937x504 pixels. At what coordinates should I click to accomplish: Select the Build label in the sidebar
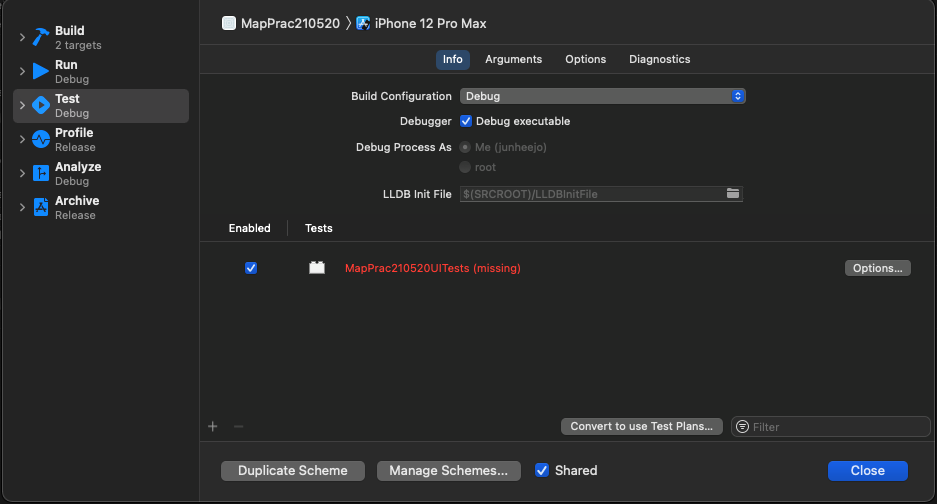click(69, 30)
